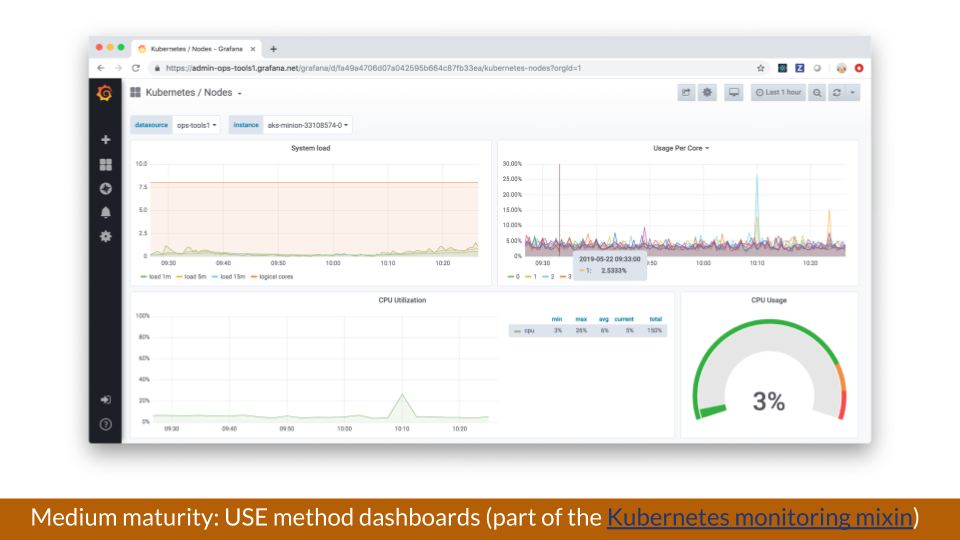Viewport: 960px width, 540px height.
Task: Click the 10:10 peak in CPU Utilization graph
Action: [x=402, y=394]
